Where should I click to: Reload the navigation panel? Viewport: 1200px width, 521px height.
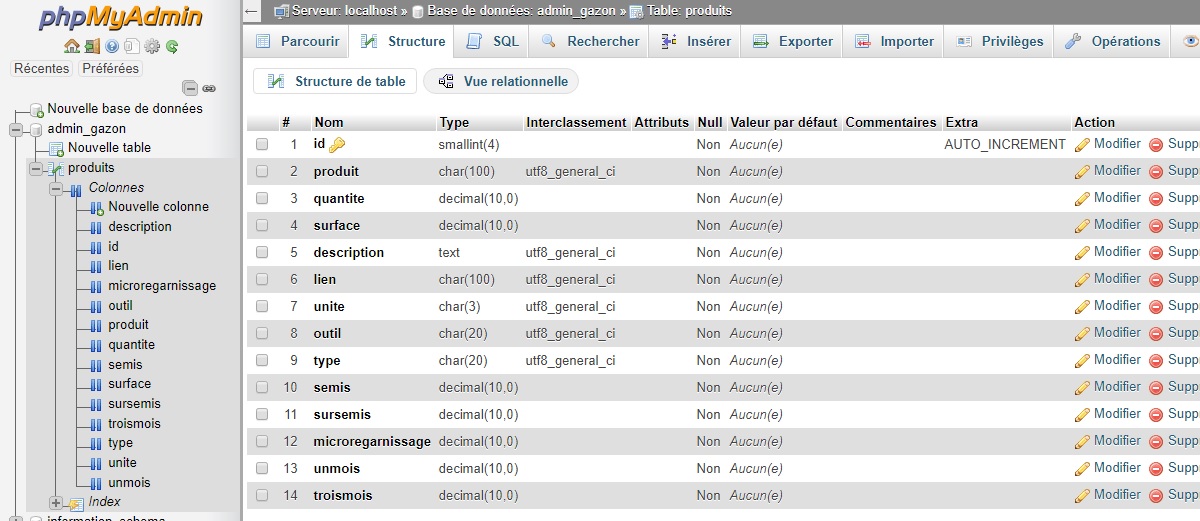172,46
